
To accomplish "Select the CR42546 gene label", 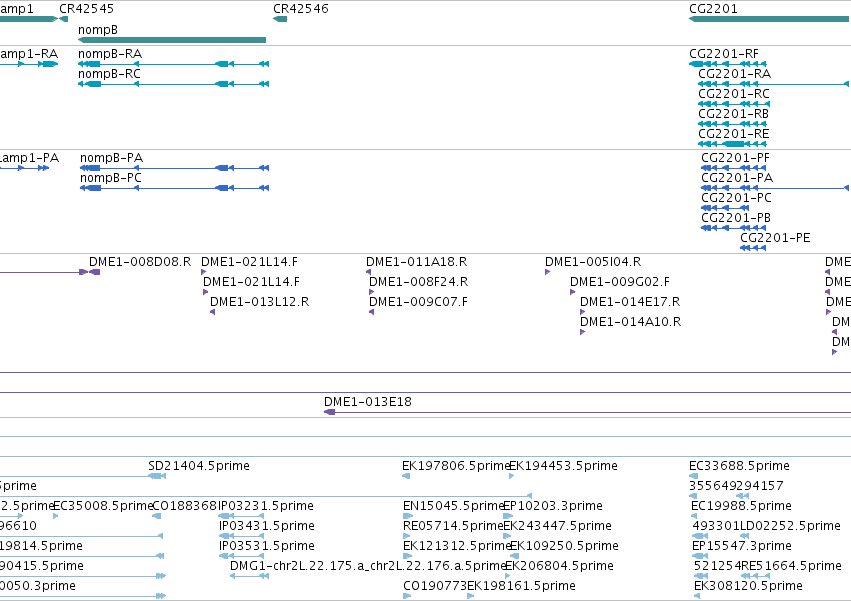I will click(301, 9).
